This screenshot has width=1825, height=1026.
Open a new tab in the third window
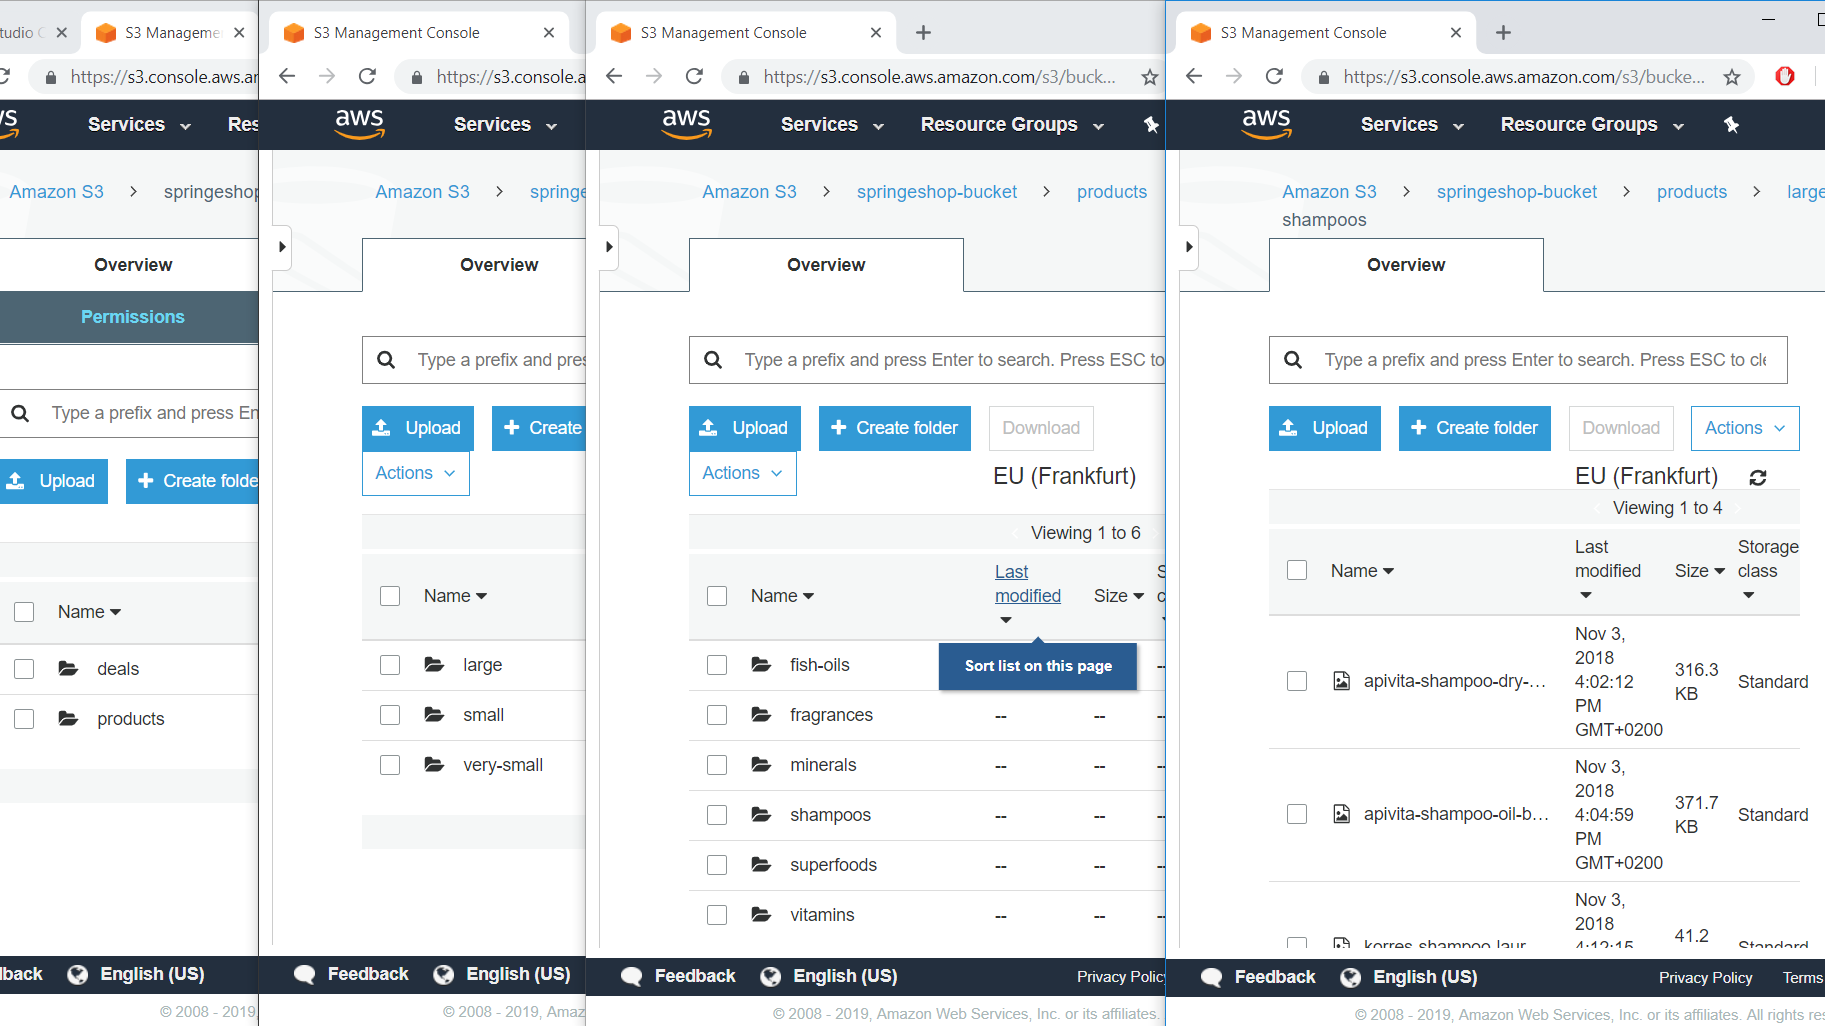(x=923, y=33)
